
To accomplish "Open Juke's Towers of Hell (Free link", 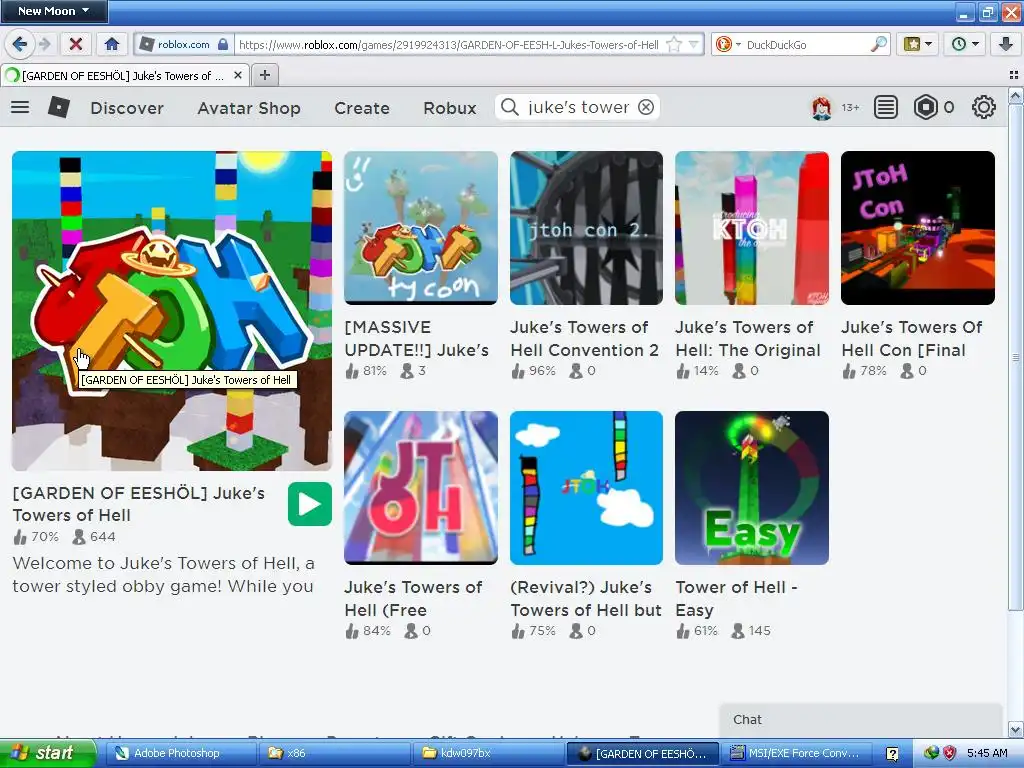I will [x=413, y=598].
